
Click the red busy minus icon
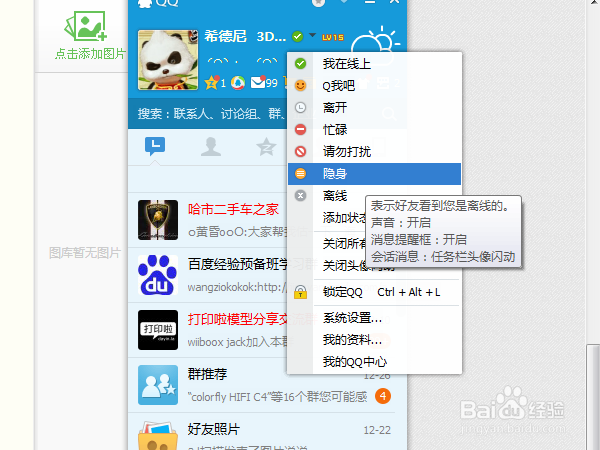[x=300, y=129]
